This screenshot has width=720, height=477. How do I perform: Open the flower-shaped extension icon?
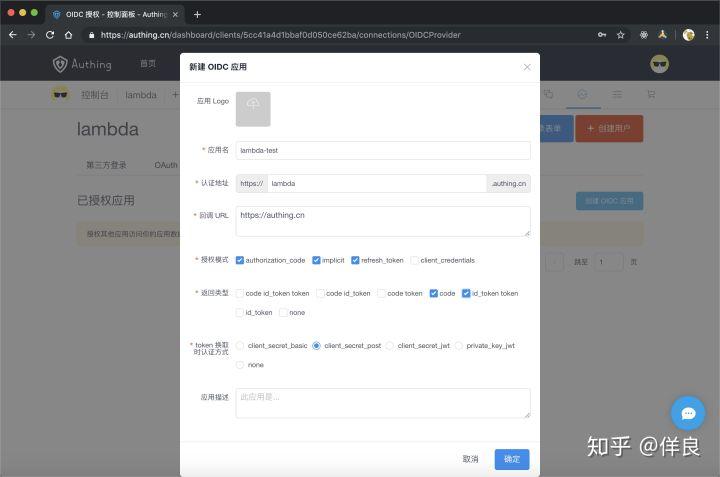tap(644, 35)
